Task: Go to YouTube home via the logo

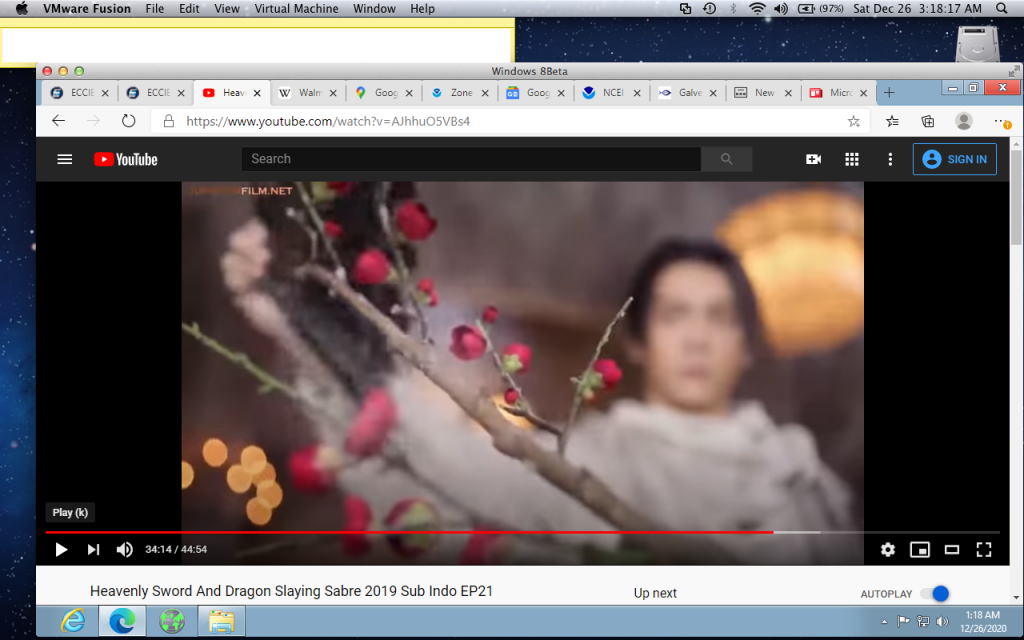Action: point(125,159)
